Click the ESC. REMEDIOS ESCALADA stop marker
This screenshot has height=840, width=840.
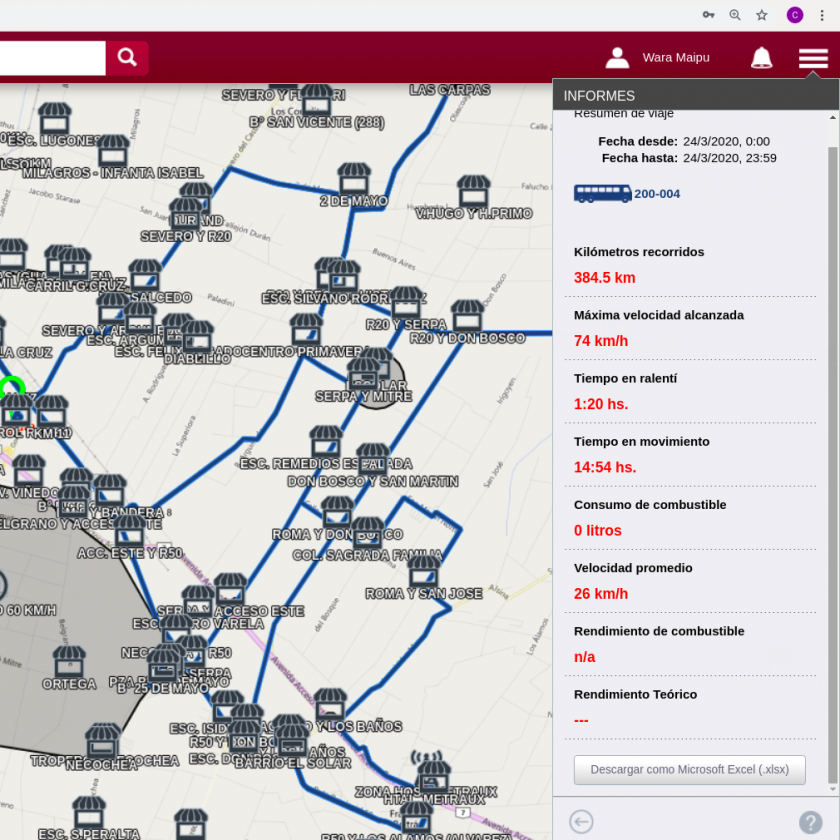[x=326, y=441]
